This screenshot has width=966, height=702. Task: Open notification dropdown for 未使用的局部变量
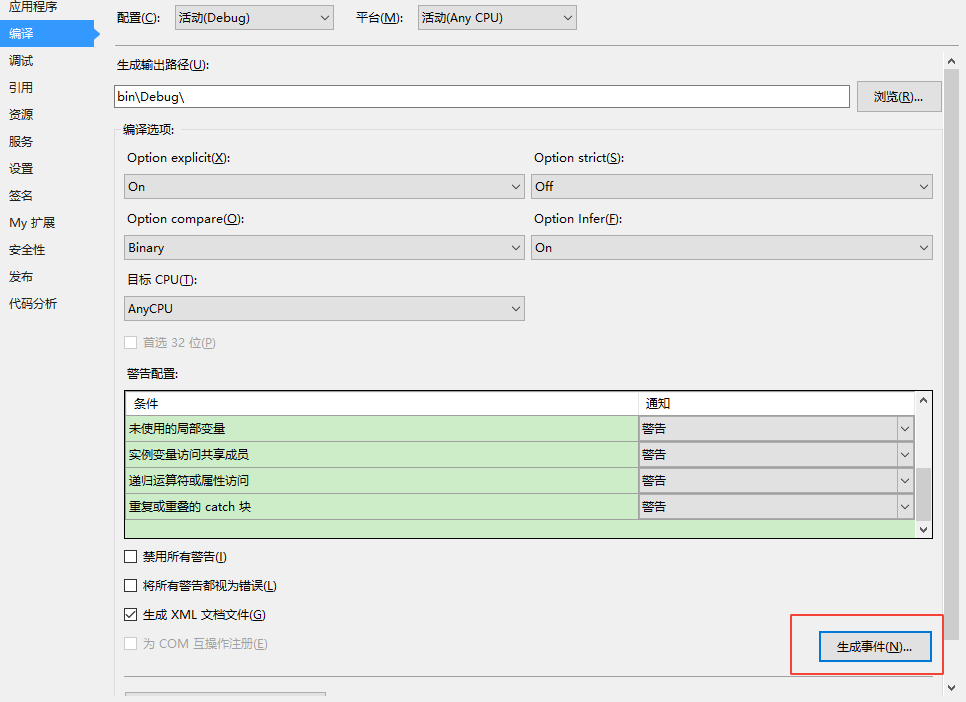point(904,428)
